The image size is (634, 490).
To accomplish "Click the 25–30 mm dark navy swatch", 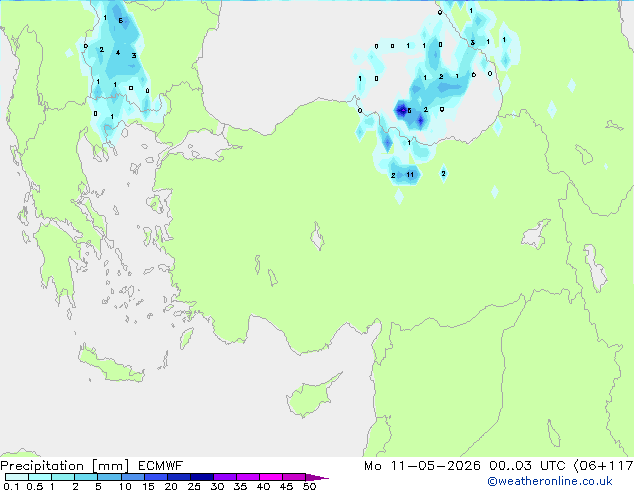I will (202, 477).
